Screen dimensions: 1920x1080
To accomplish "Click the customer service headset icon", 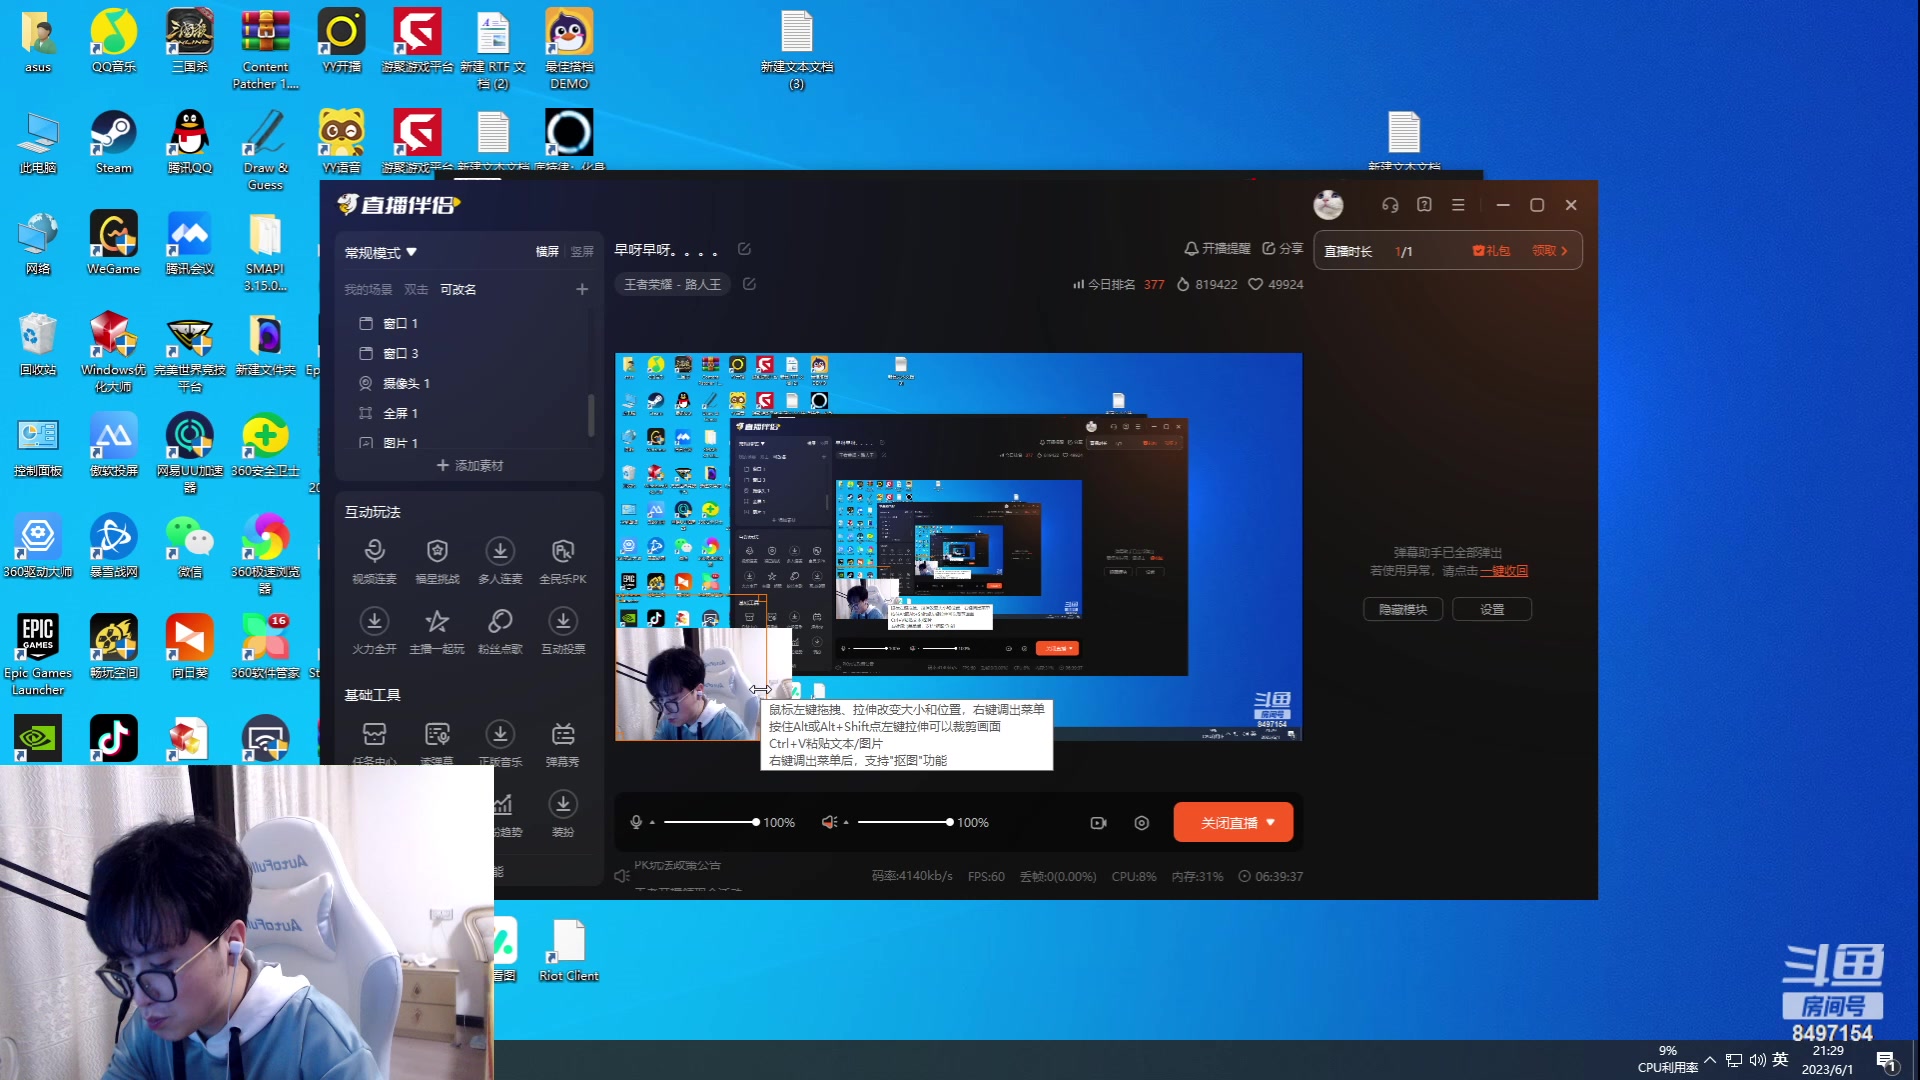I will pyautogui.click(x=1390, y=205).
